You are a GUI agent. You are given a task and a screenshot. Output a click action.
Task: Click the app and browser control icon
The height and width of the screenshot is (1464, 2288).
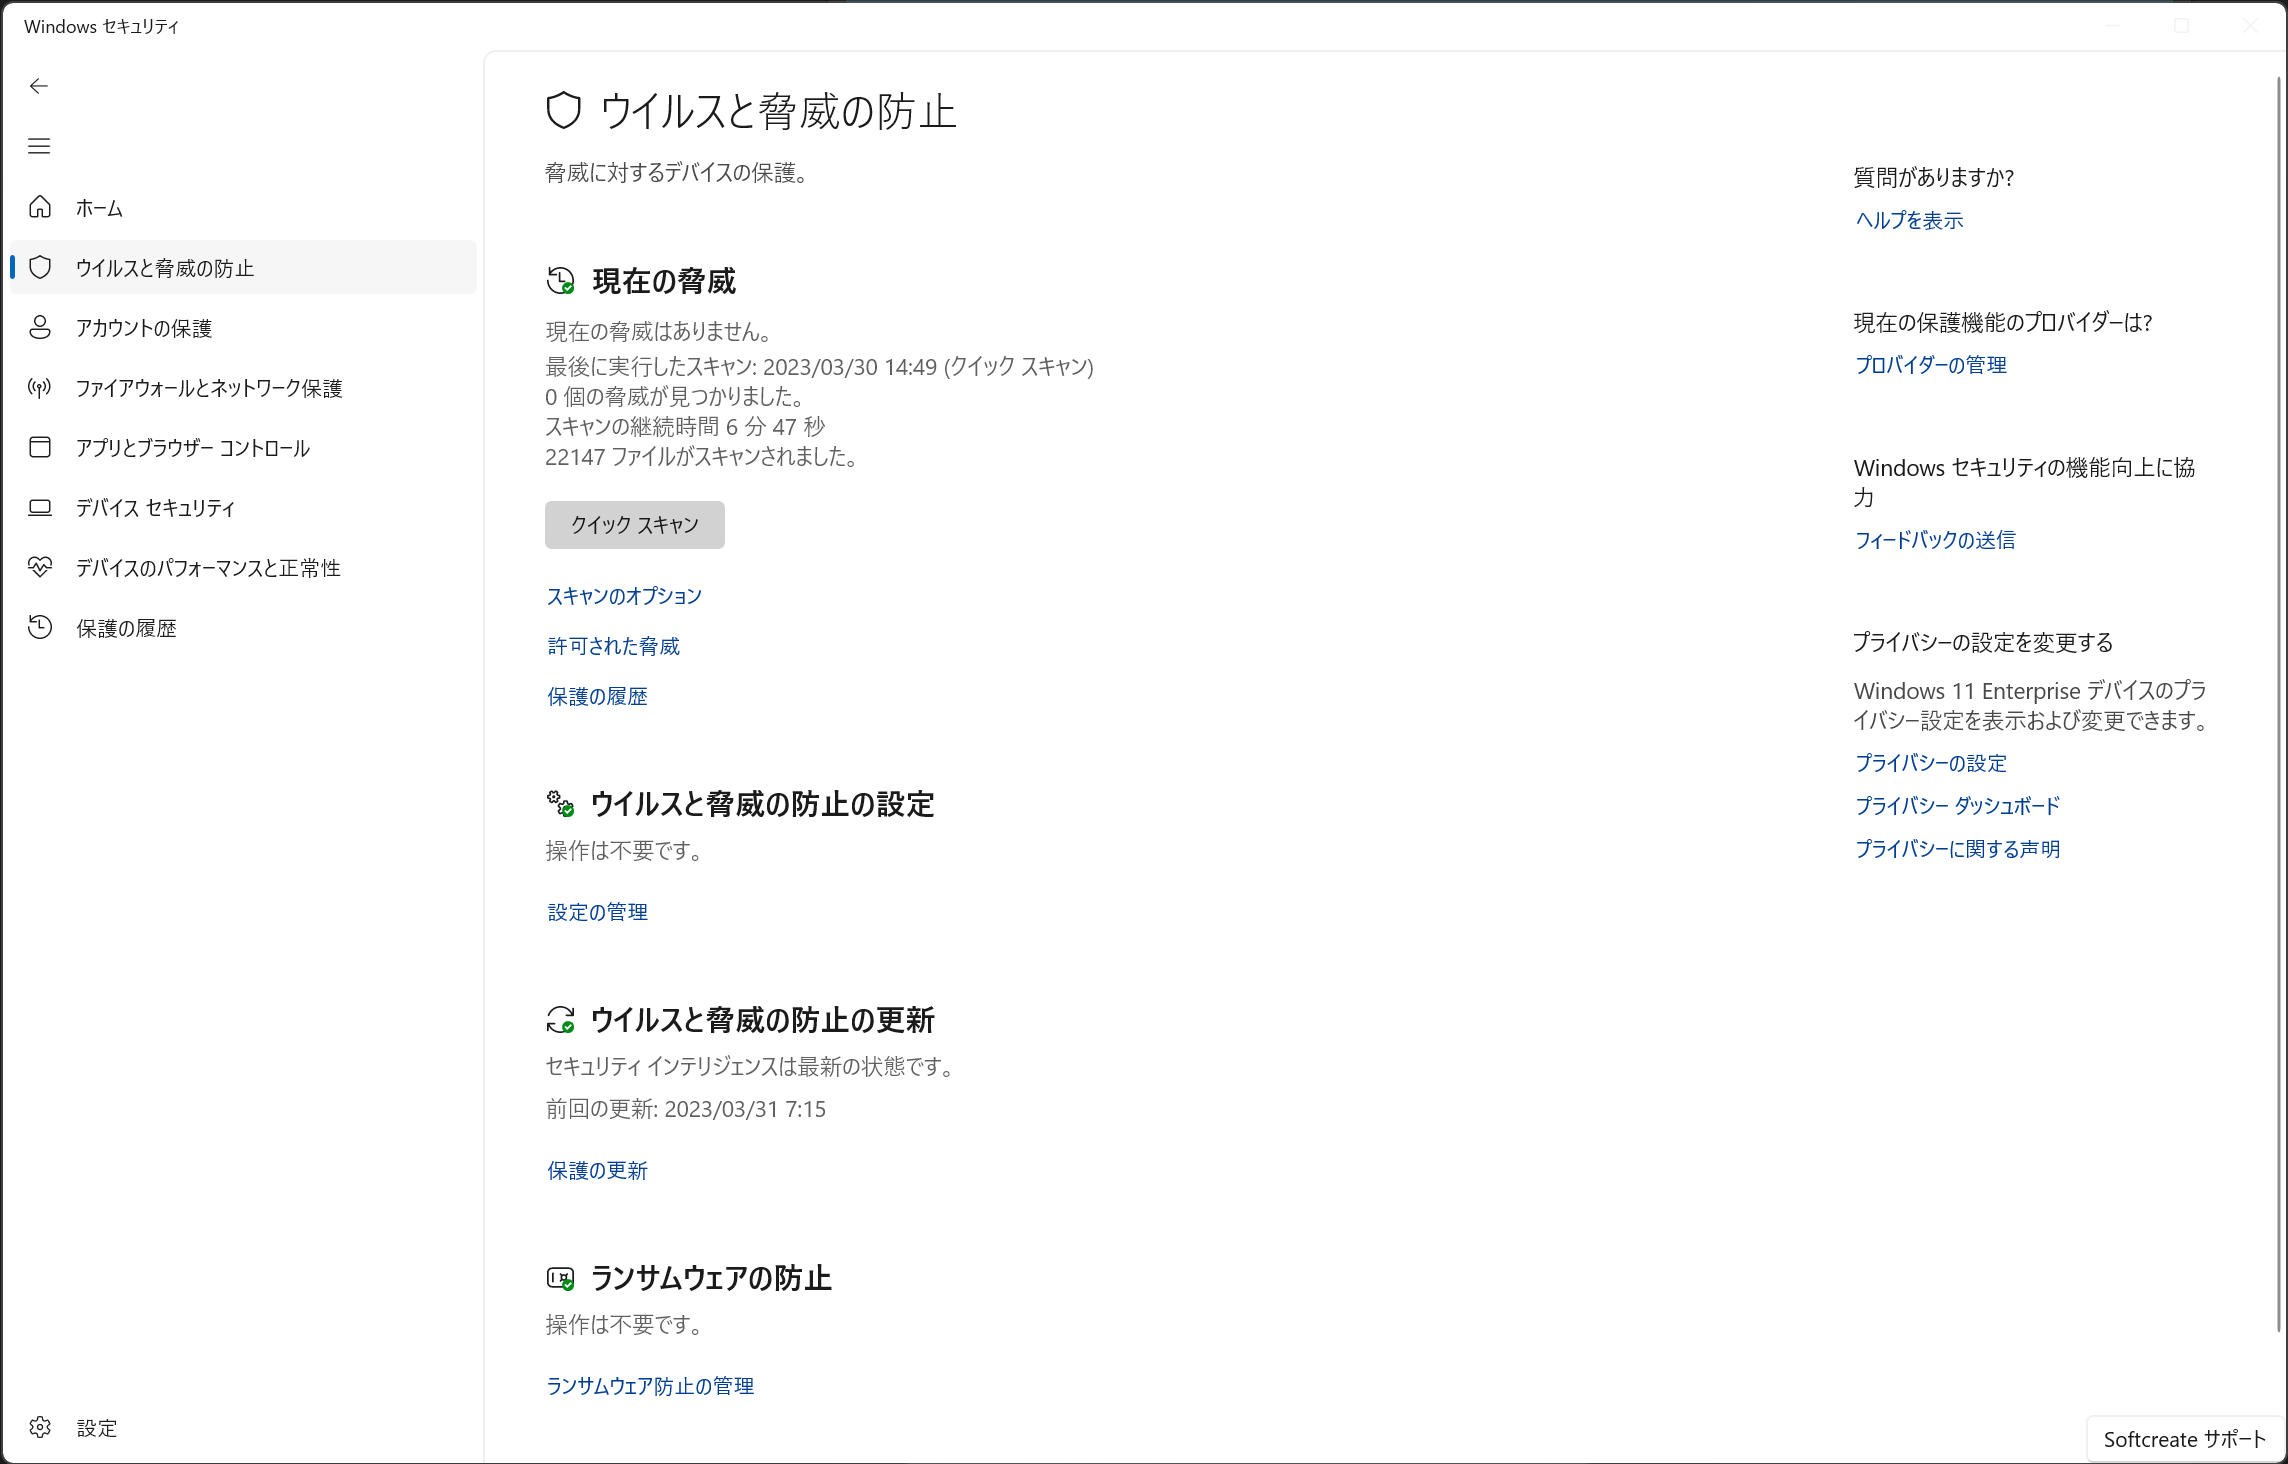[40, 447]
